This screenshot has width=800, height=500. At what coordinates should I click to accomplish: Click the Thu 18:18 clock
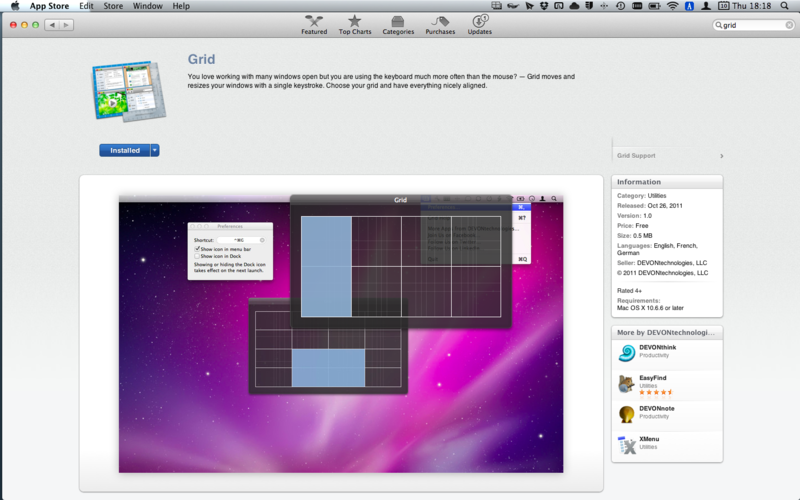point(751,6)
